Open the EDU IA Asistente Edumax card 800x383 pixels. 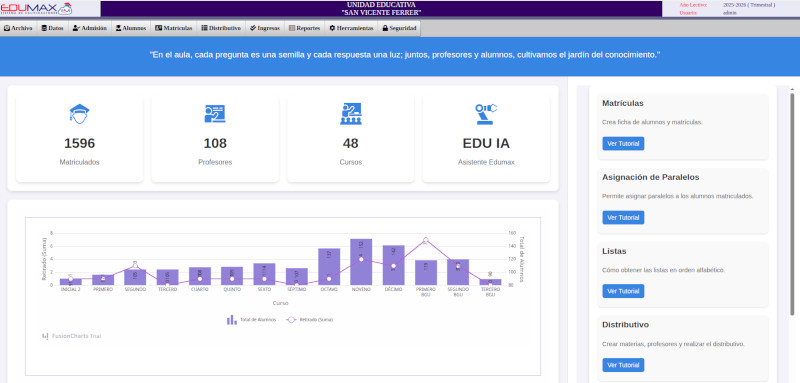pos(486,138)
